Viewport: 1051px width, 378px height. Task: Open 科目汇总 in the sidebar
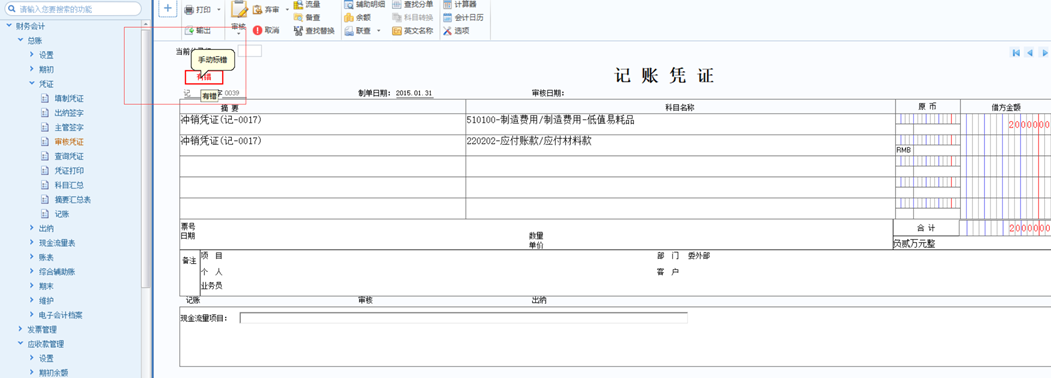(x=69, y=185)
